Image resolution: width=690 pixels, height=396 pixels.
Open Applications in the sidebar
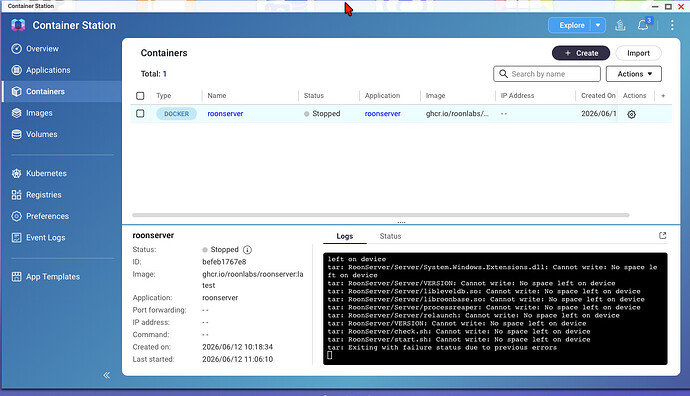[x=48, y=70]
